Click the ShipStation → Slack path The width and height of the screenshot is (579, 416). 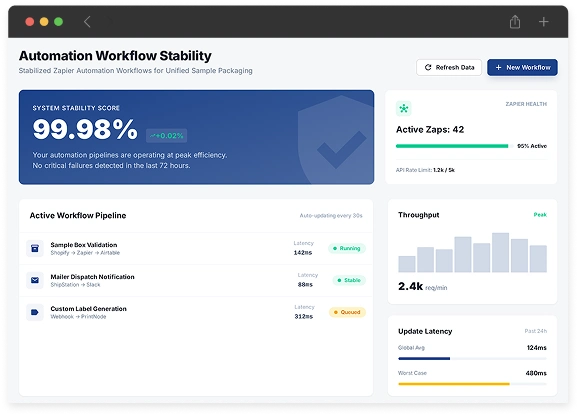point(75,285)
